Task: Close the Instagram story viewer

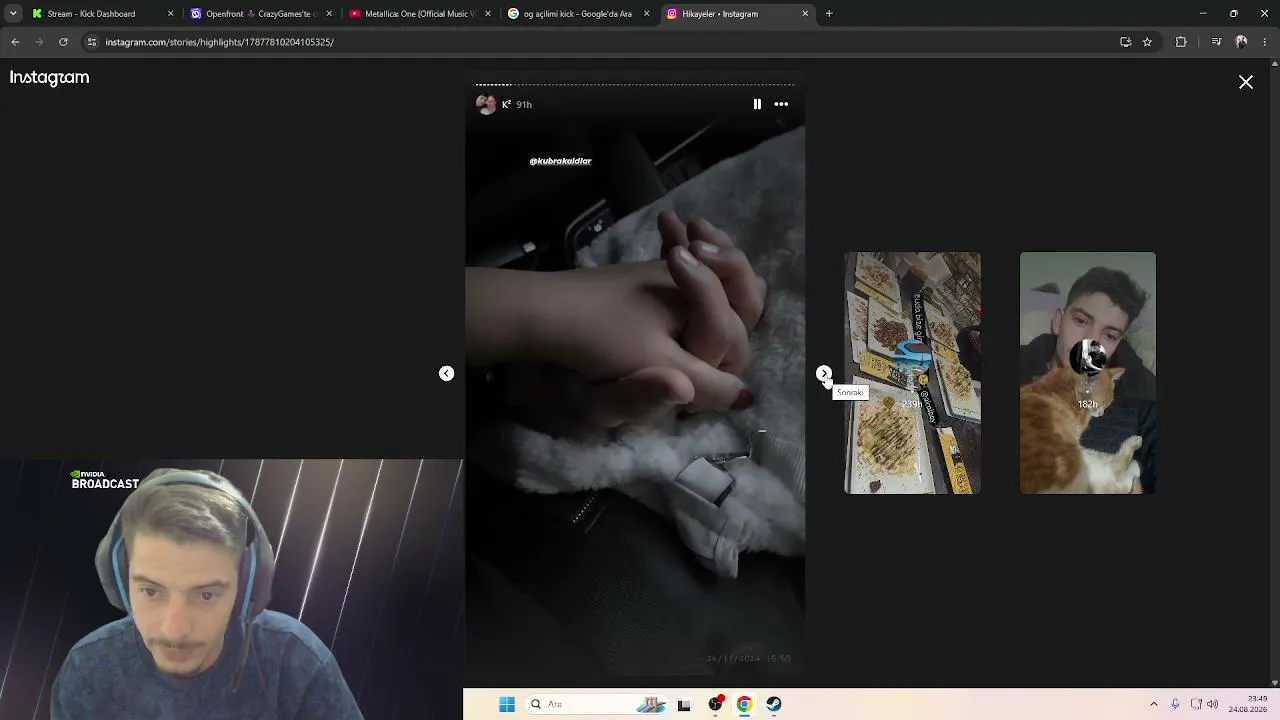Action: click(x=1246, y=82)
